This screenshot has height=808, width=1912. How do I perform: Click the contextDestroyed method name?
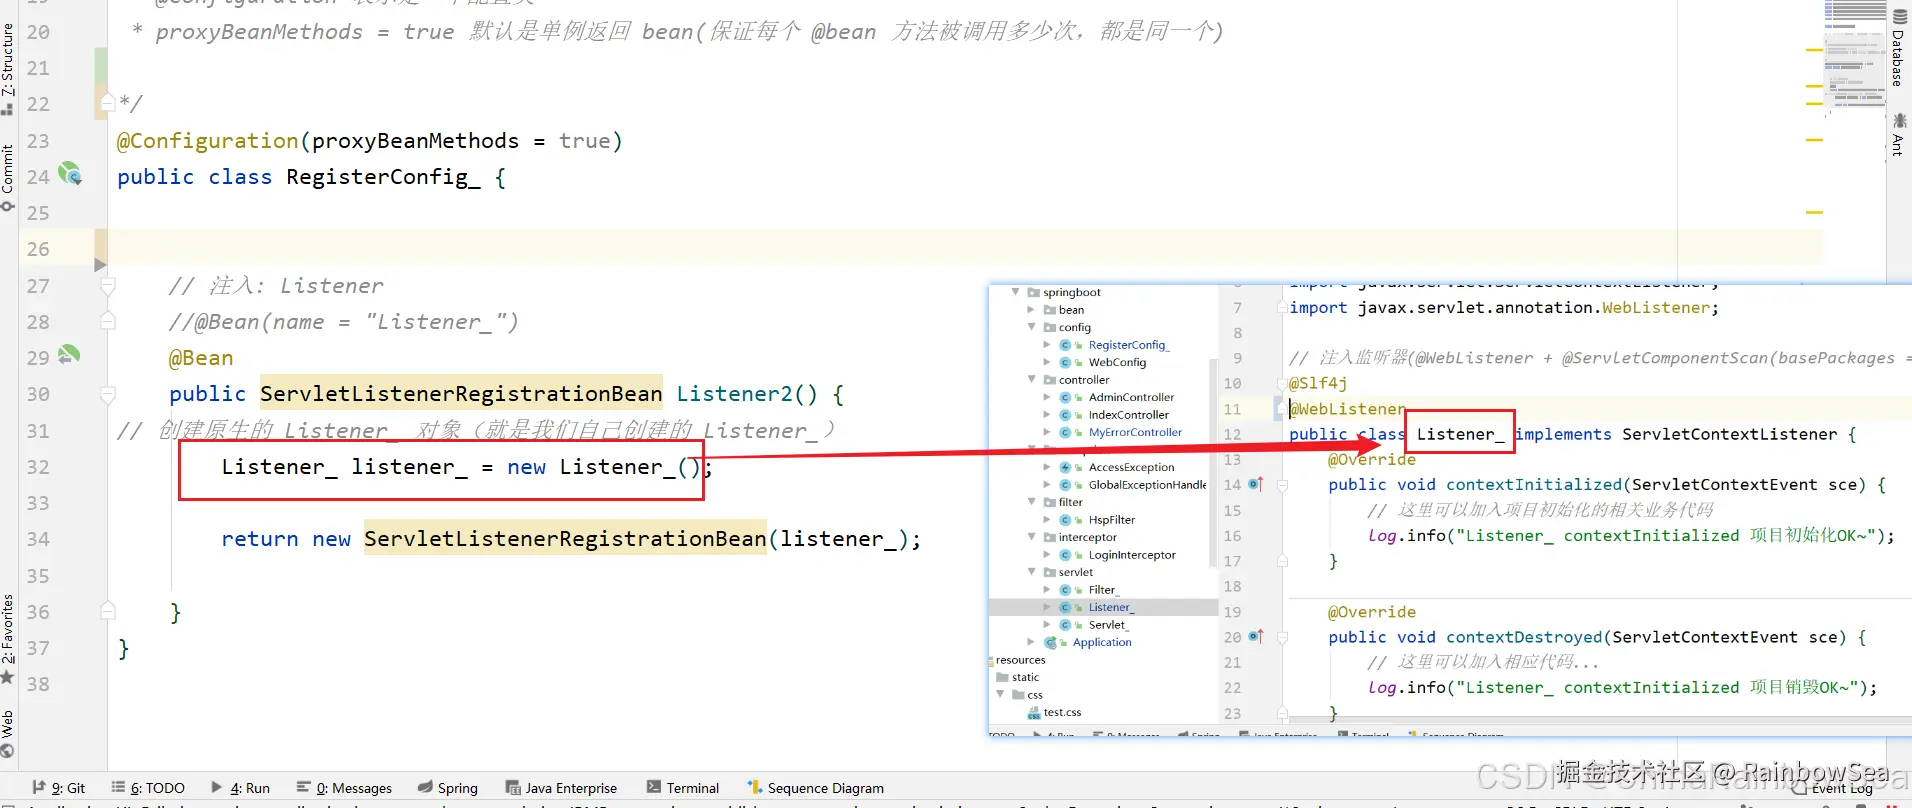coord(1524,637)
